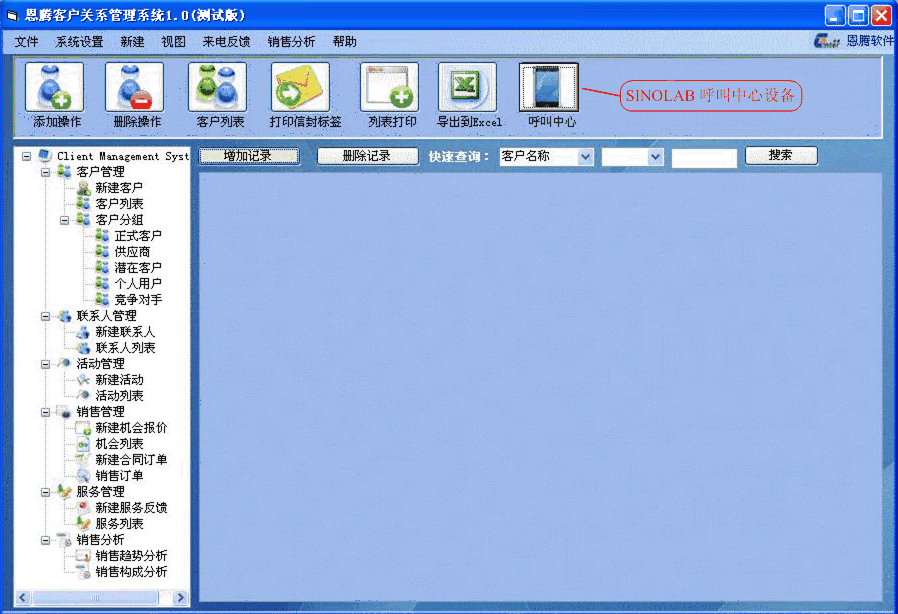Open the empty condition dropdown beside 客户名称
Viewport: 898px width, 614px height.
655,156
